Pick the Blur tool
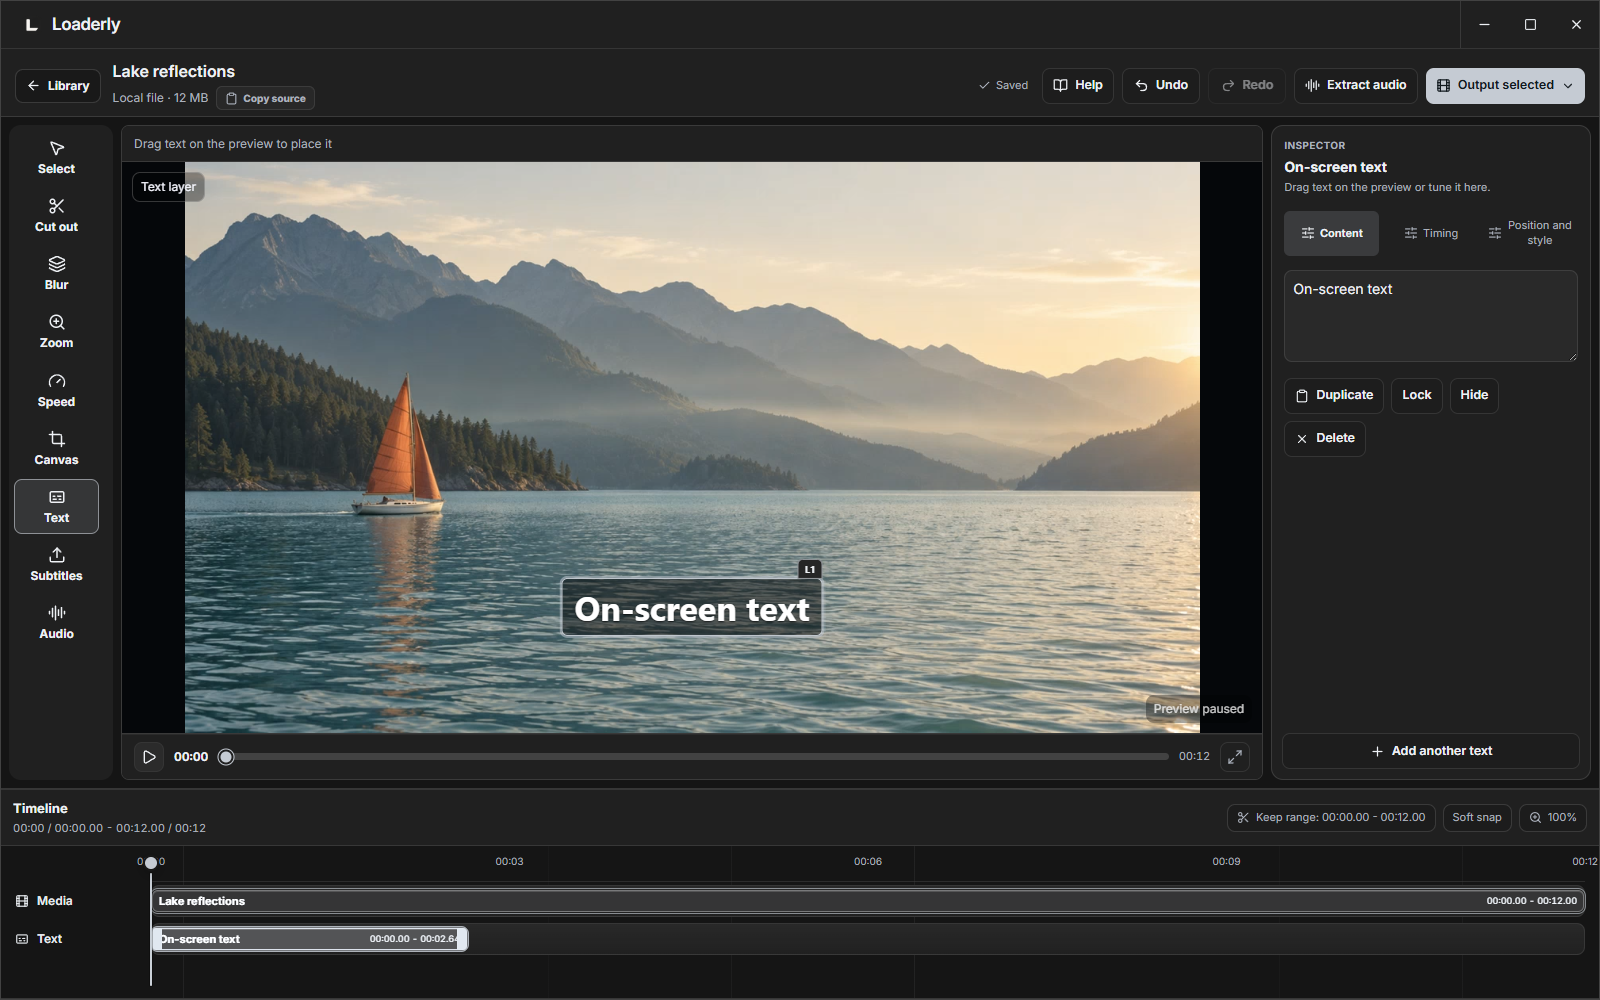This screenshot has height=1000, width=1600. click(x=56, y=274)
